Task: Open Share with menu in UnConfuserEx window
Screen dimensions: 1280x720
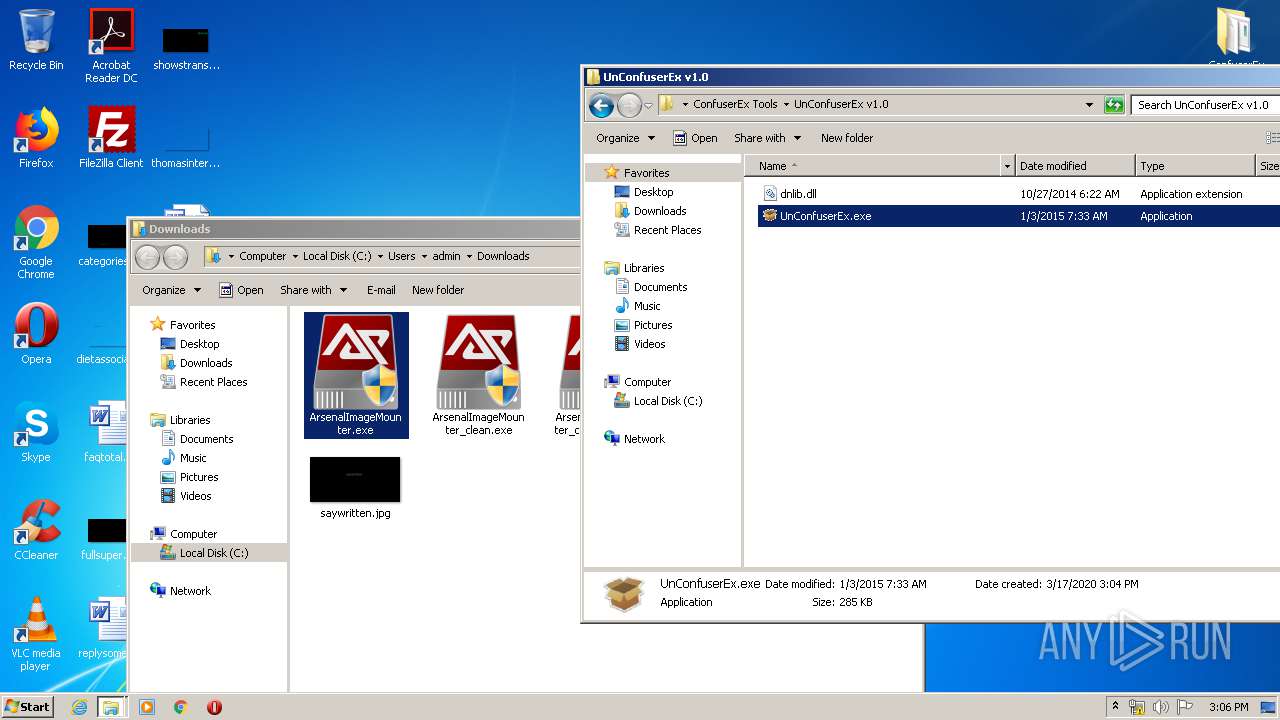Action: (767, 138)
